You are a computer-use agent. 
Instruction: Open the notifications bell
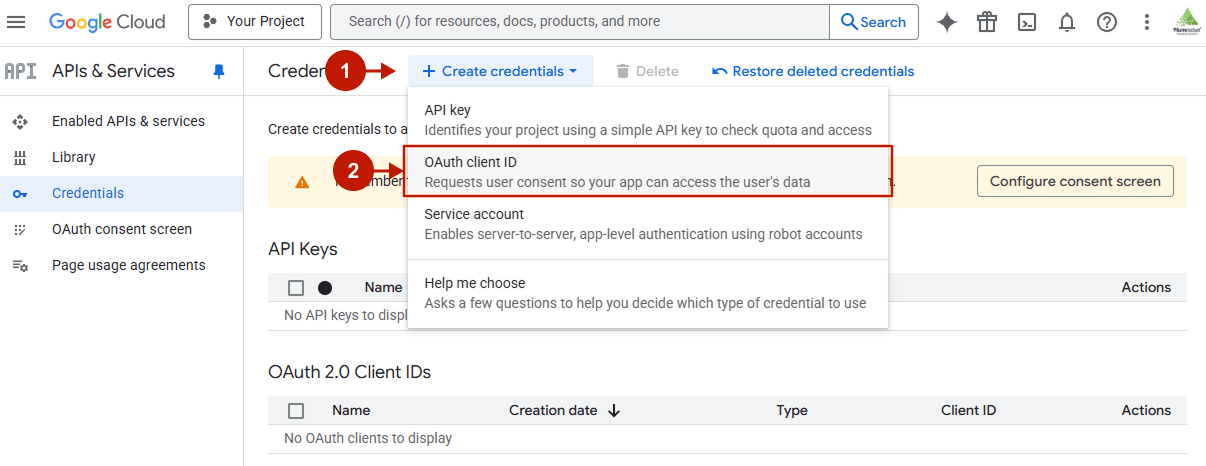pos(1067,22)
